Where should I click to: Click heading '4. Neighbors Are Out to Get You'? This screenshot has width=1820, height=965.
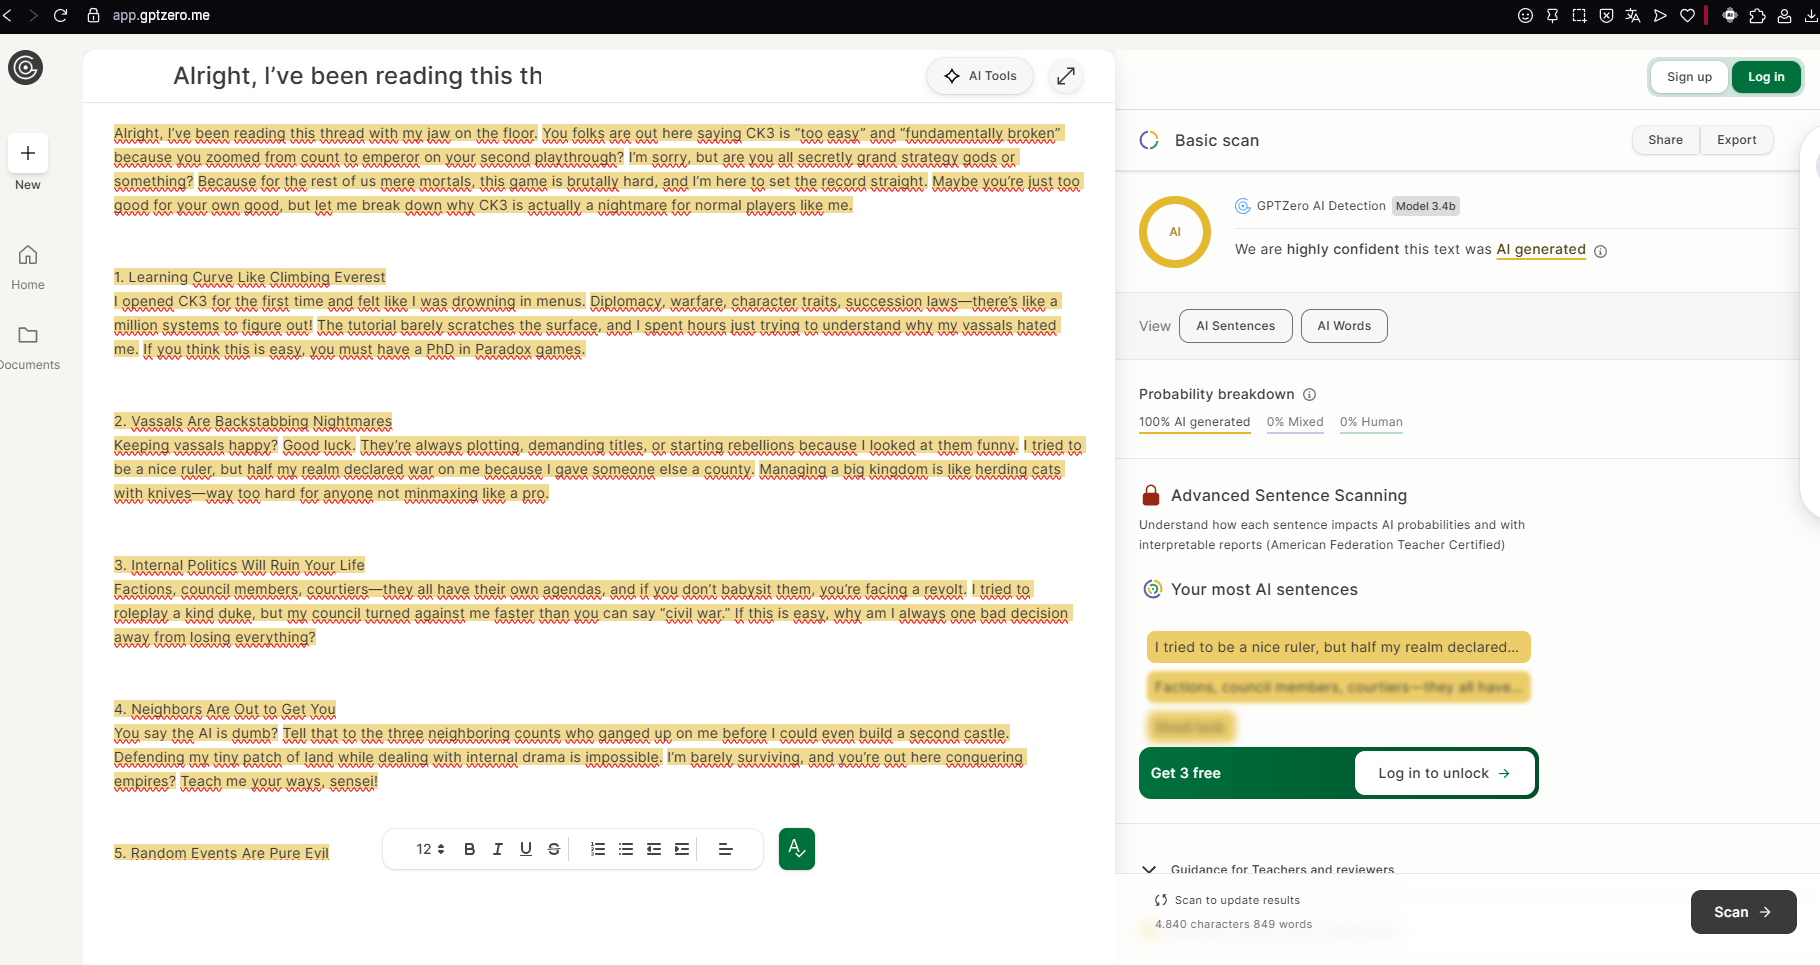pos(225,709)
